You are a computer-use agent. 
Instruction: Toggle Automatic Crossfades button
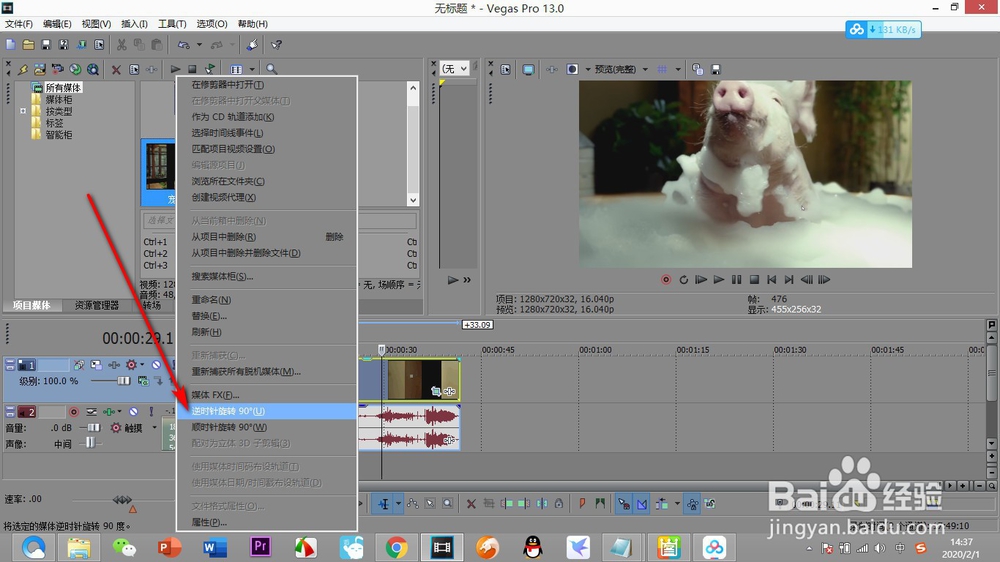(642, 504)
